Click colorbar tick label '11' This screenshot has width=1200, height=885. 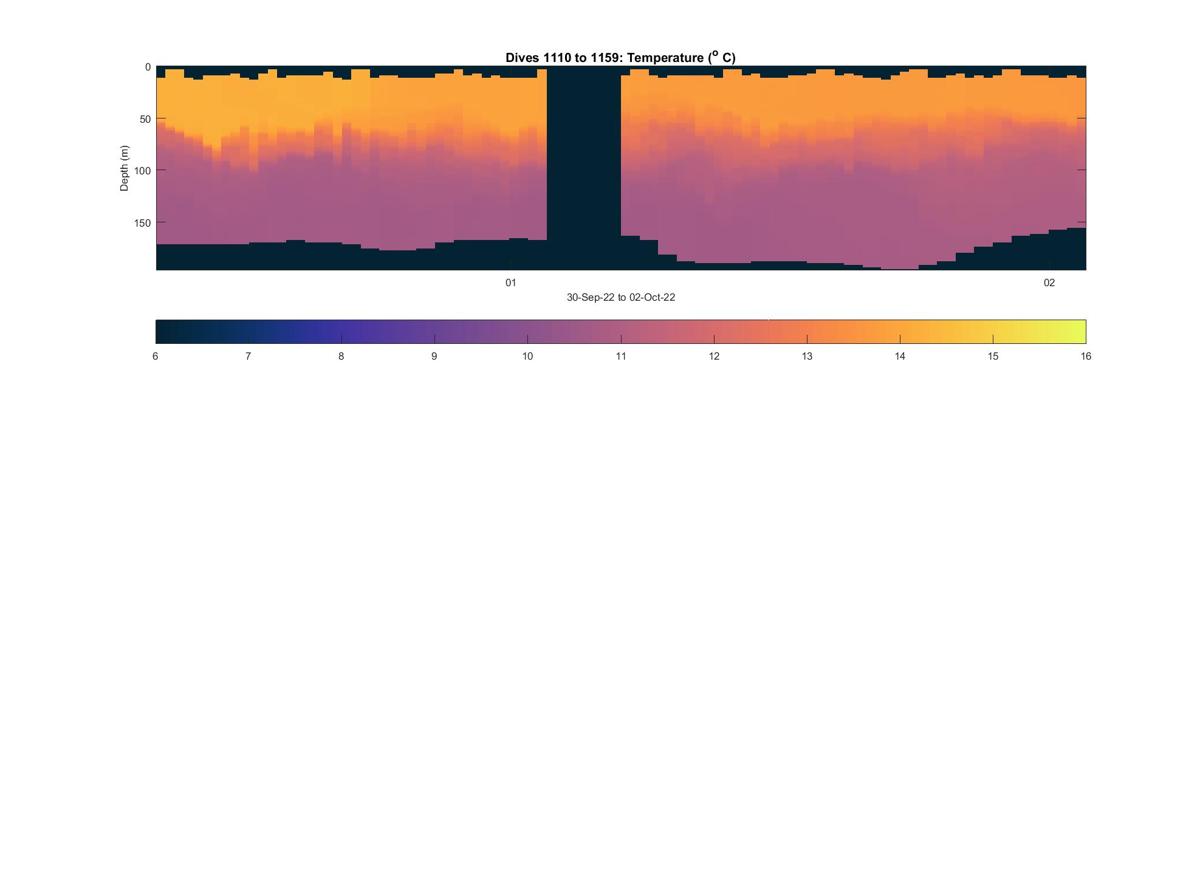(x=621, y=356)
